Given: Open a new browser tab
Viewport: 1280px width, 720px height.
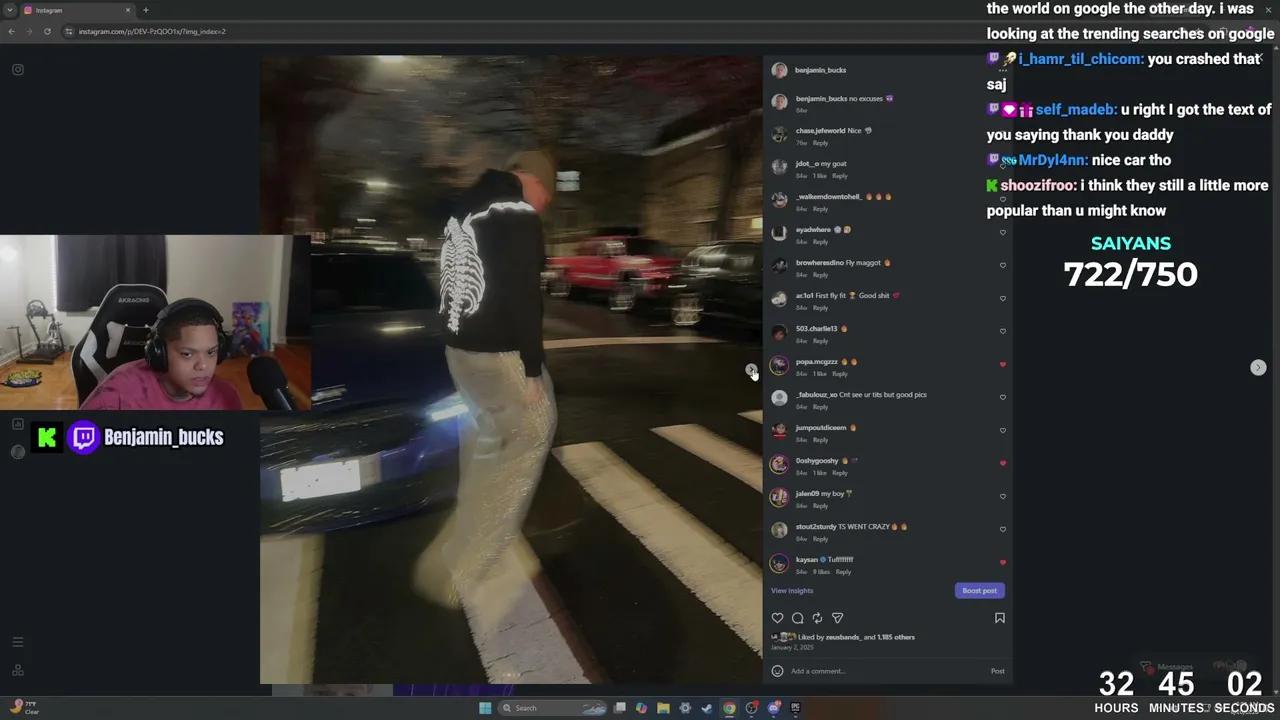Looking at the screenshot, I should [x=145, y=10].
